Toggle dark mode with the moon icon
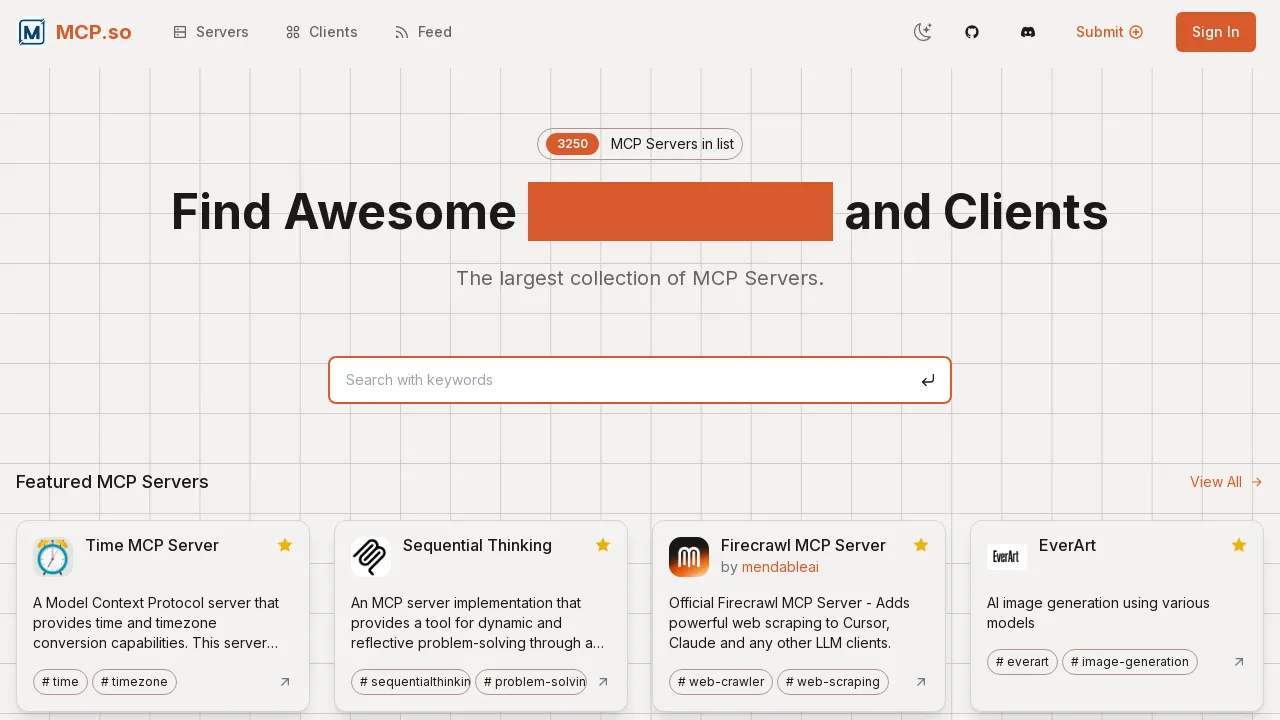This screenshot has width=1280, height=720. [922, 32]
